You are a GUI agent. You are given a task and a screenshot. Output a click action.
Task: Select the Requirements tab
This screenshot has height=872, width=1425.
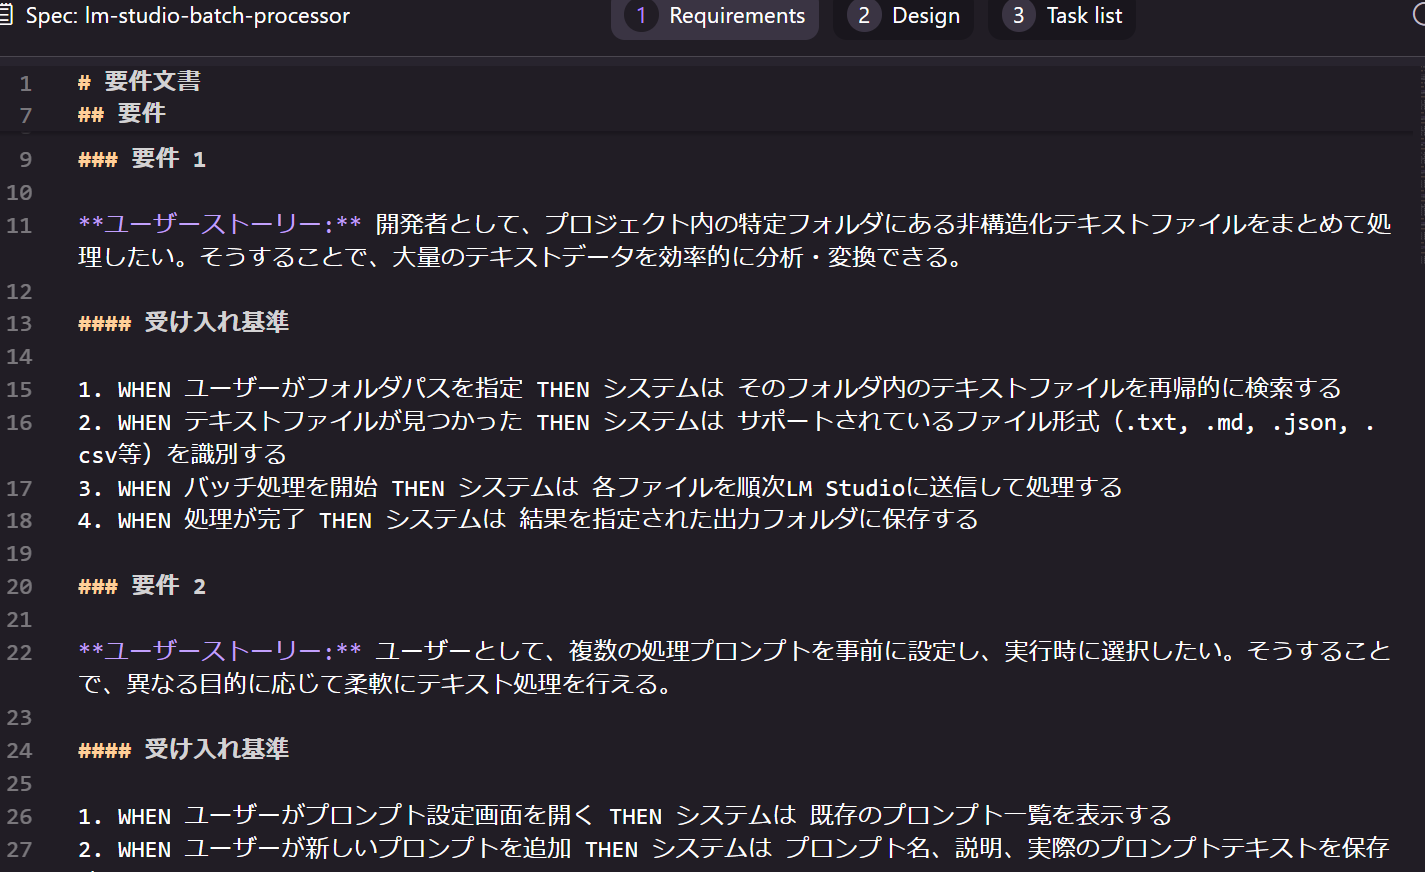[737, 16]
